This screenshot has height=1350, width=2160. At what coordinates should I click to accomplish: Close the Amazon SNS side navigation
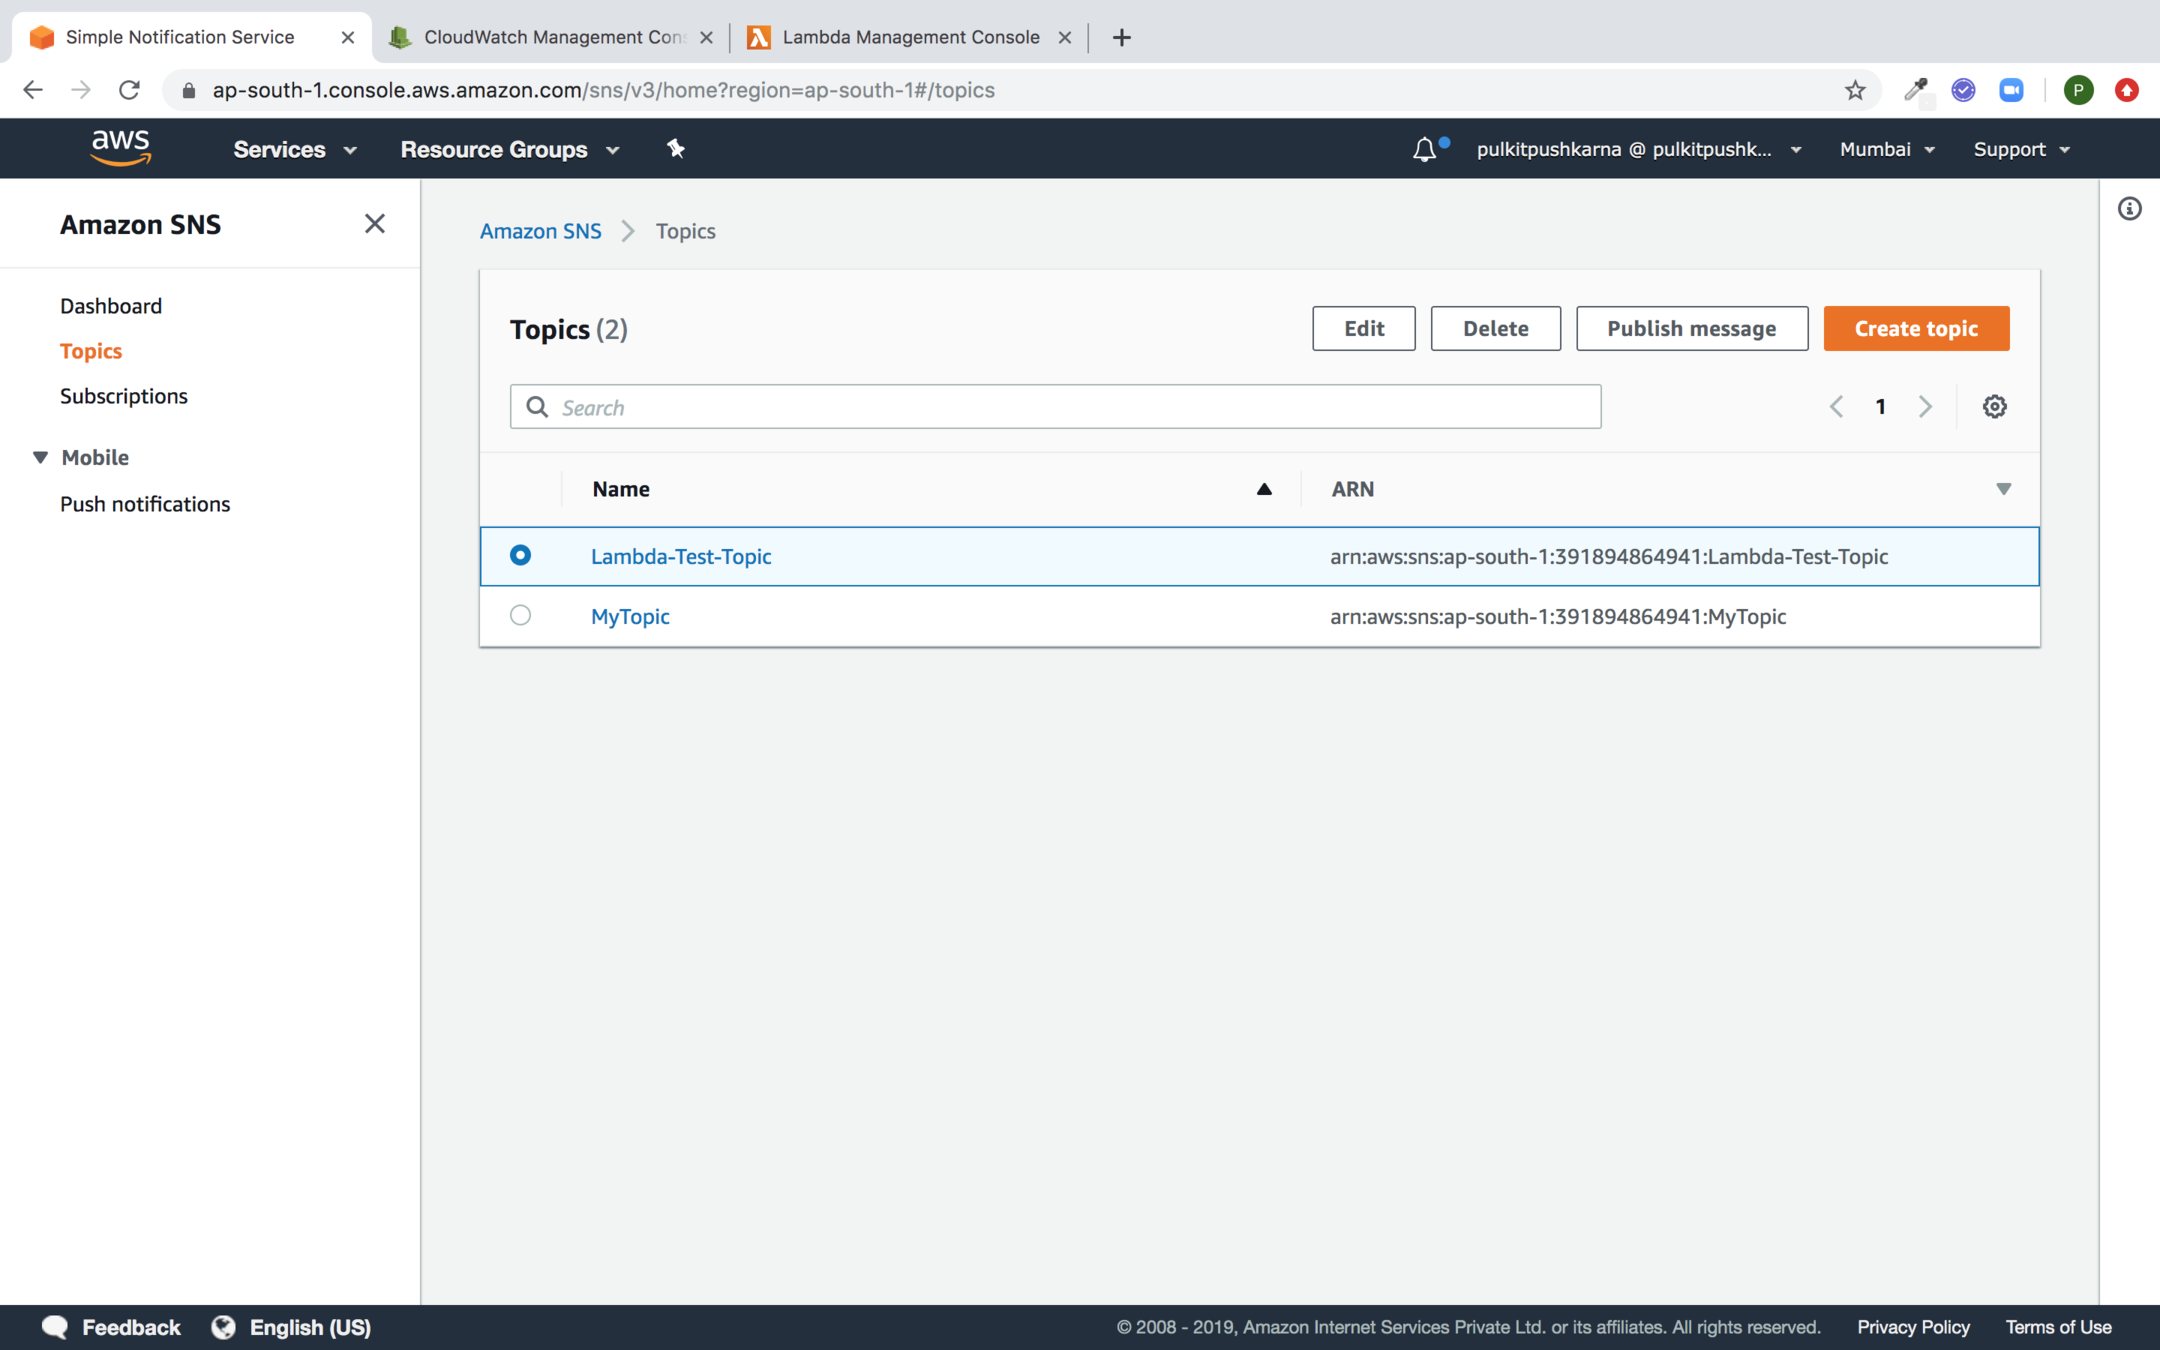click(374, 224)
